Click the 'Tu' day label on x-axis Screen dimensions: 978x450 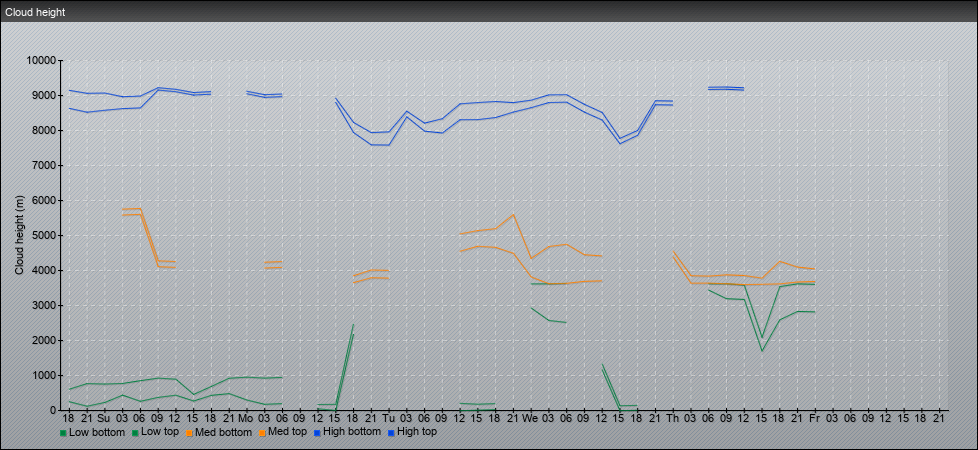pyautogui.click(x=388, y=418)
